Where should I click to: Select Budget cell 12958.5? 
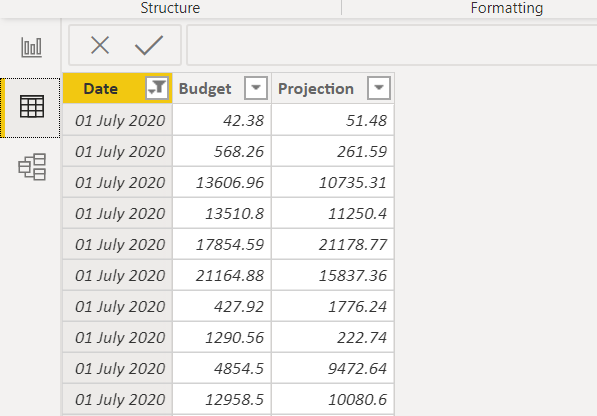point(222,400)
